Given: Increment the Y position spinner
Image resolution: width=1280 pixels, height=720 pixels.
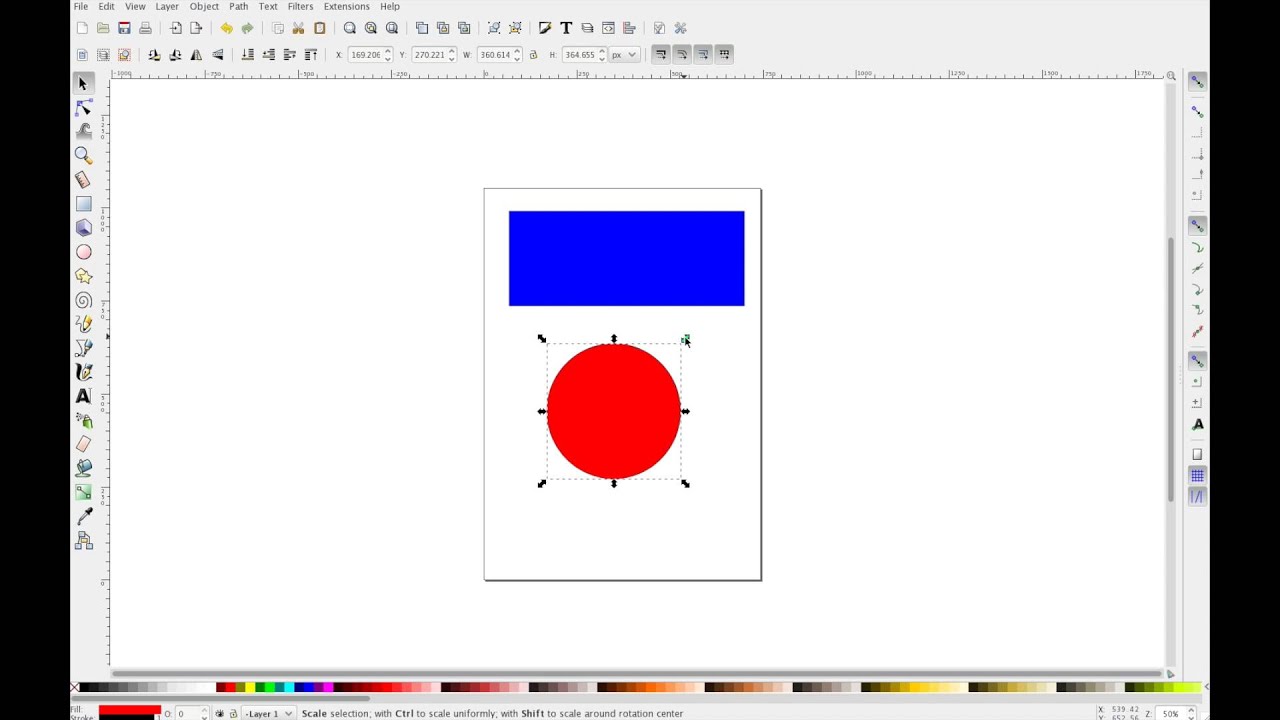Looking at the screenshot, I should 452,51.
